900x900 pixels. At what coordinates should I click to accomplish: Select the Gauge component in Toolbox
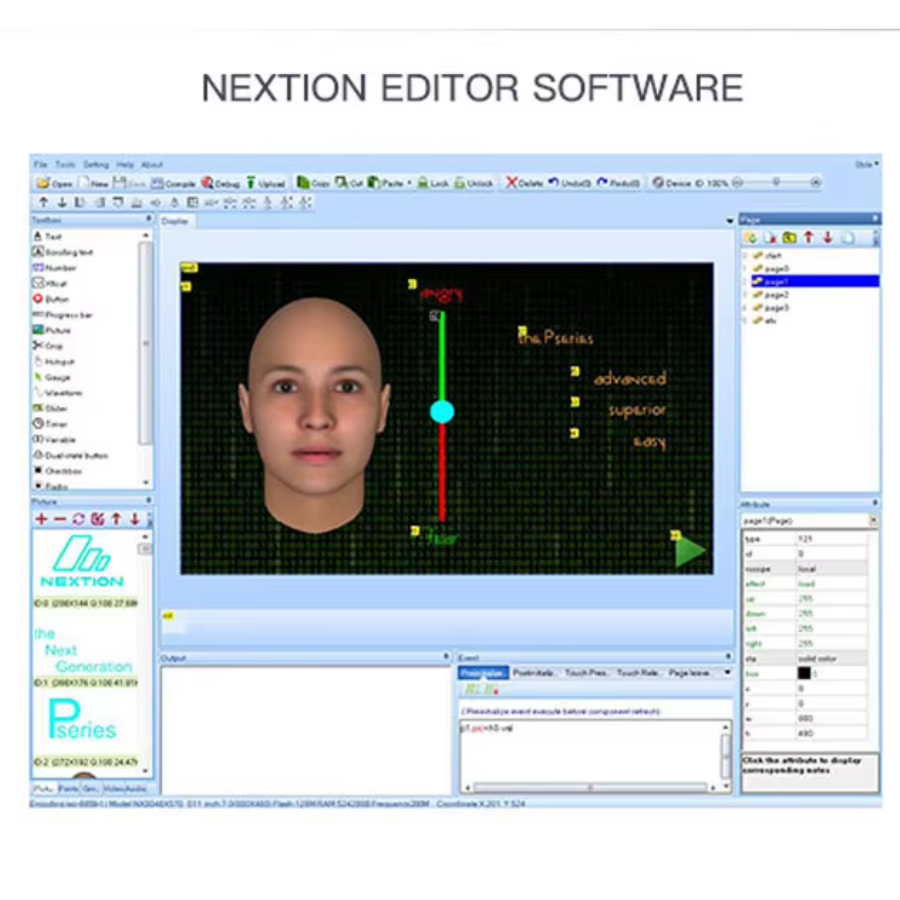pos(56,377)
